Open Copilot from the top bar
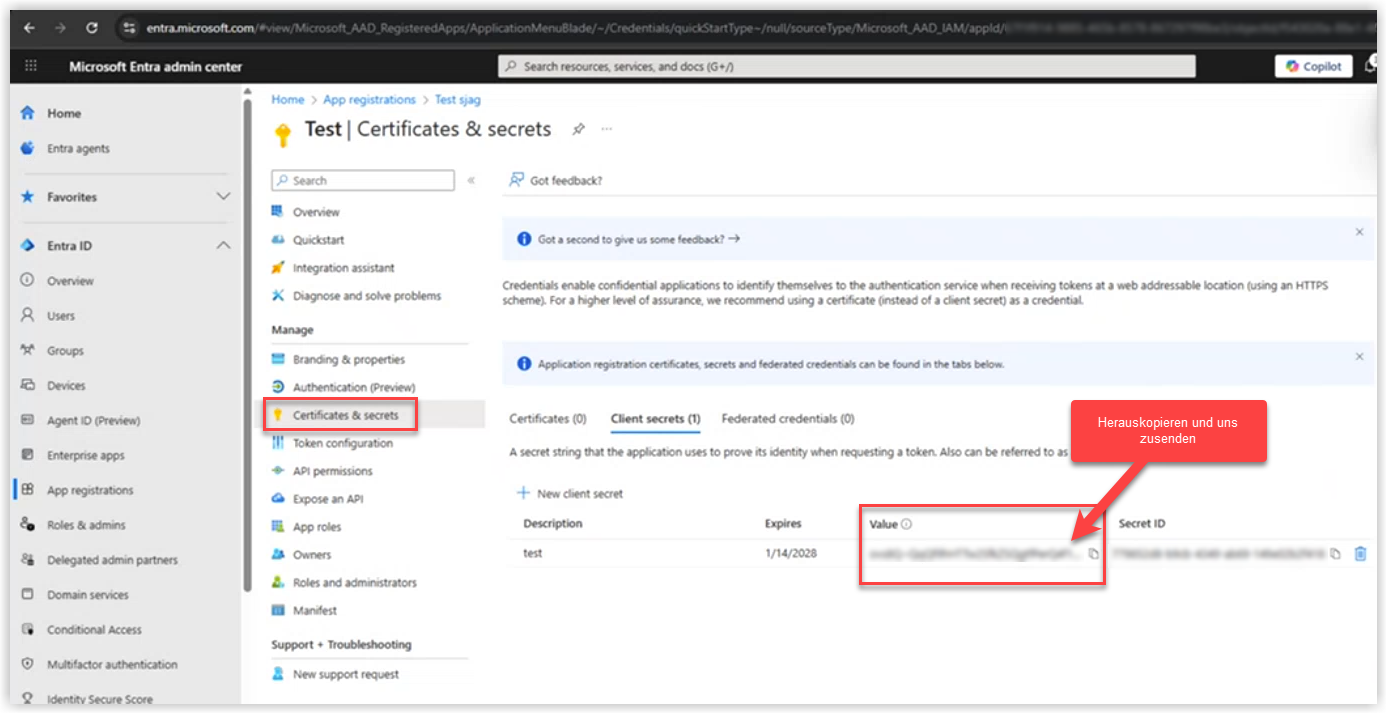This screenshot has height=714, width=1387. pyautogui.click(x=1313, y=66)
